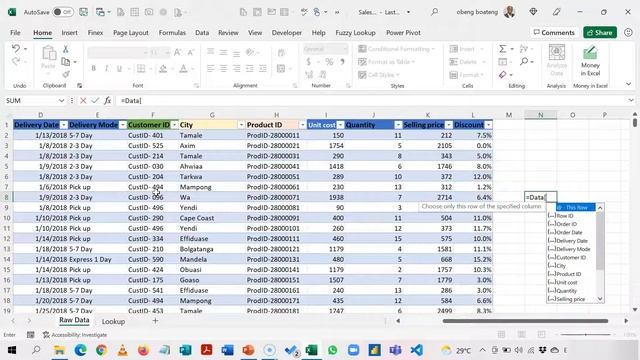Expand the formula bar chevron
The width and height of the screenshot is (640, 360).
click(x=631, y=100)
